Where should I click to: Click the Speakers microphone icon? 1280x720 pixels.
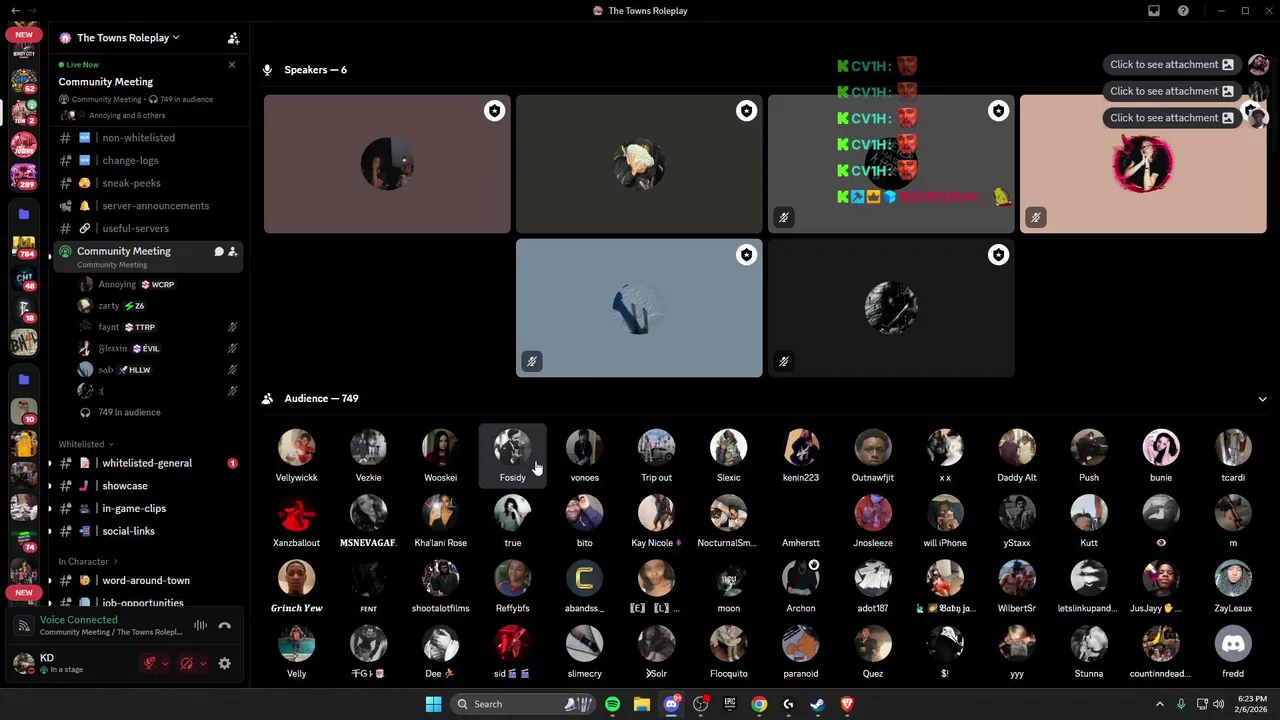267,70
